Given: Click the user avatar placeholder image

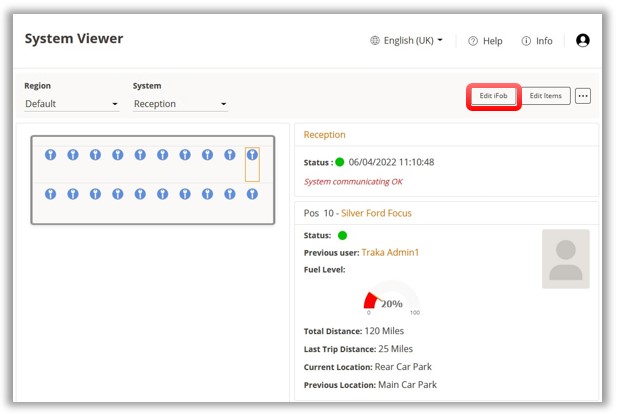Looking at the screenshot, I should 565,259.
